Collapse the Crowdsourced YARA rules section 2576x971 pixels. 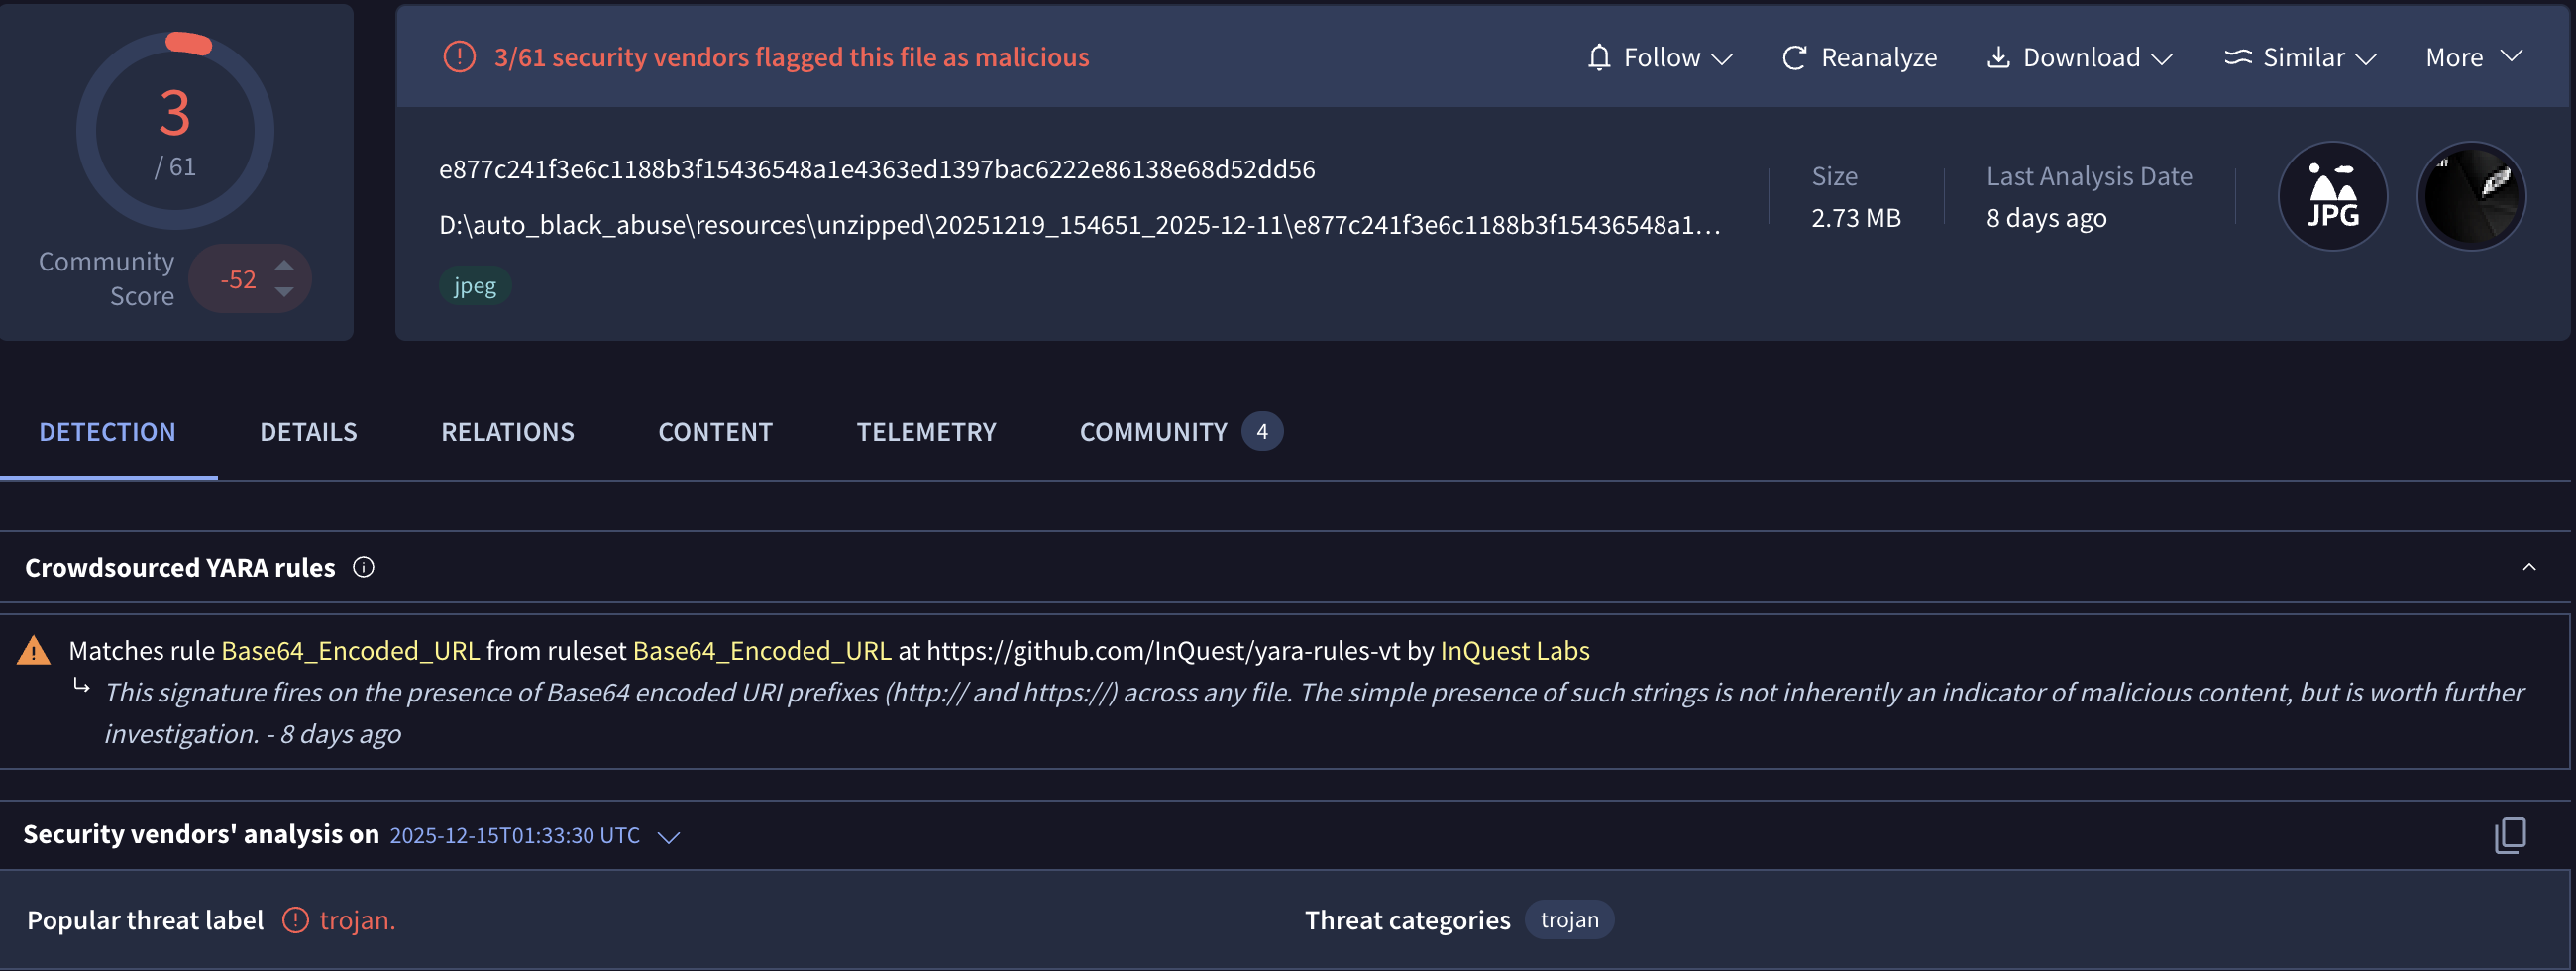click(2529, 567)
